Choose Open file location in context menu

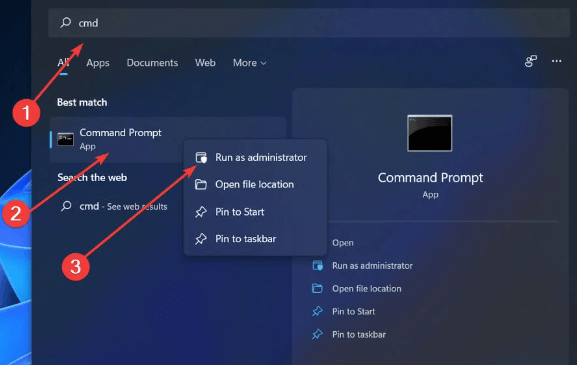coord(255,184)
